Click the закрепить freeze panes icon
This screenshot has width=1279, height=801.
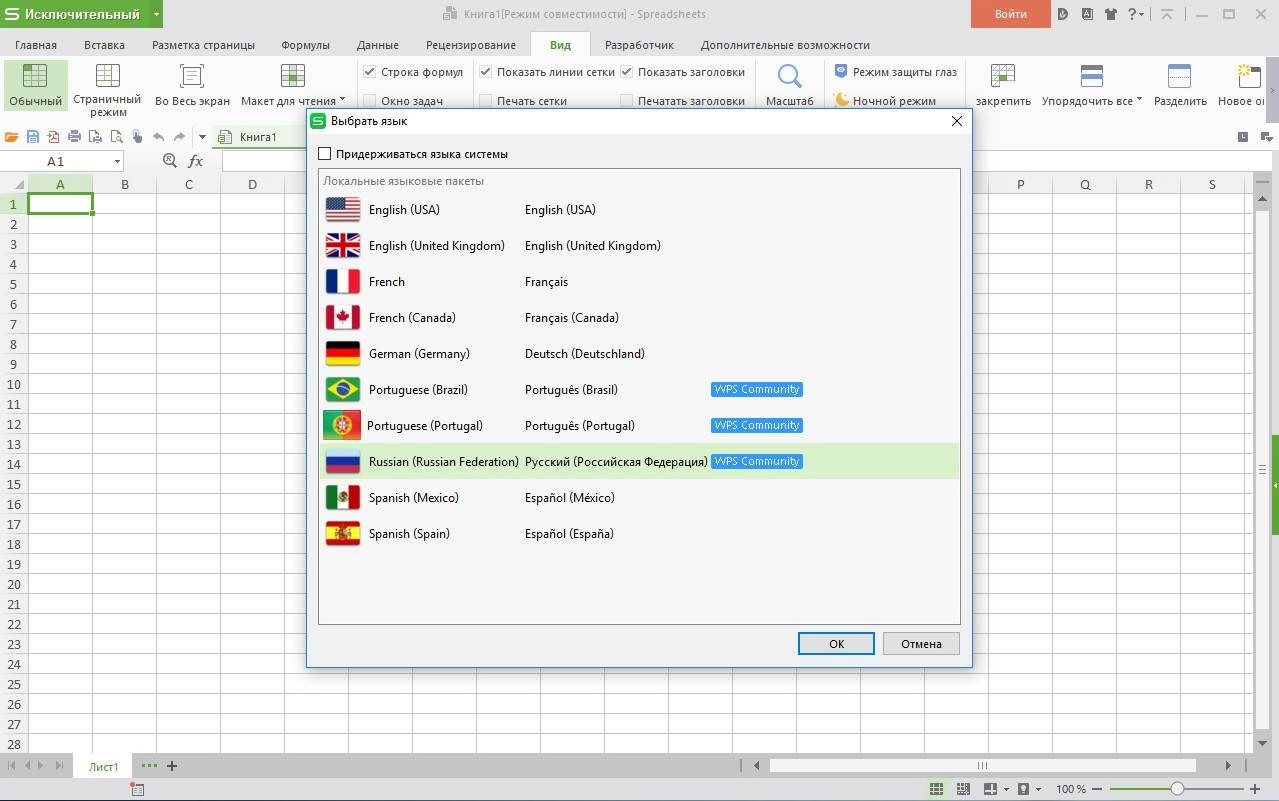click(x=1003, y=76)
